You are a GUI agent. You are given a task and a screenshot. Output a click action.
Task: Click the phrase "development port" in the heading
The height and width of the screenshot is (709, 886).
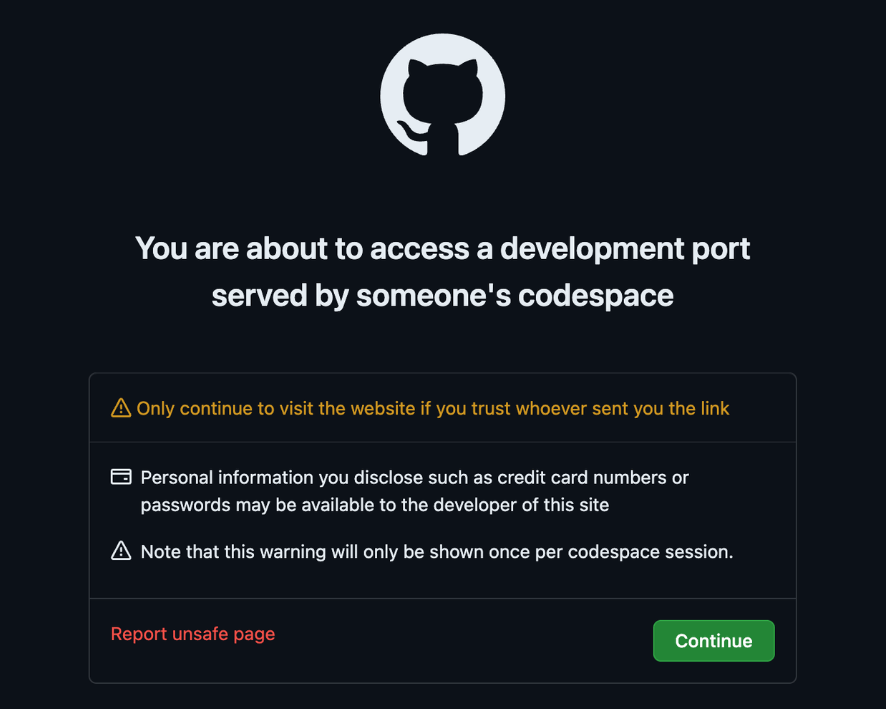tap(625, 248)
